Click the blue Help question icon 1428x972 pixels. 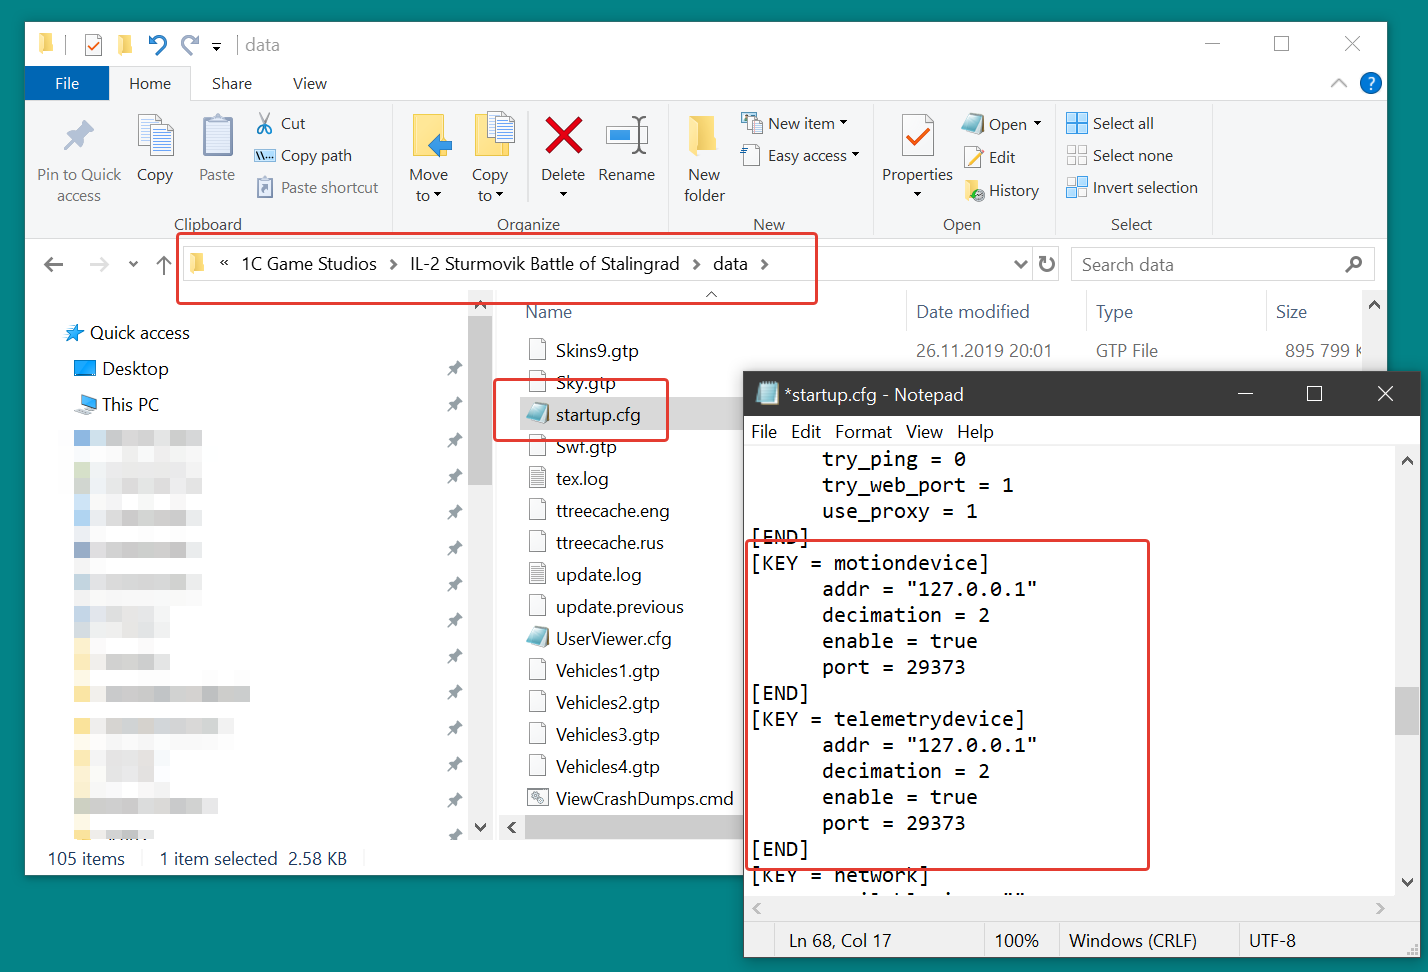point(1371,83)
